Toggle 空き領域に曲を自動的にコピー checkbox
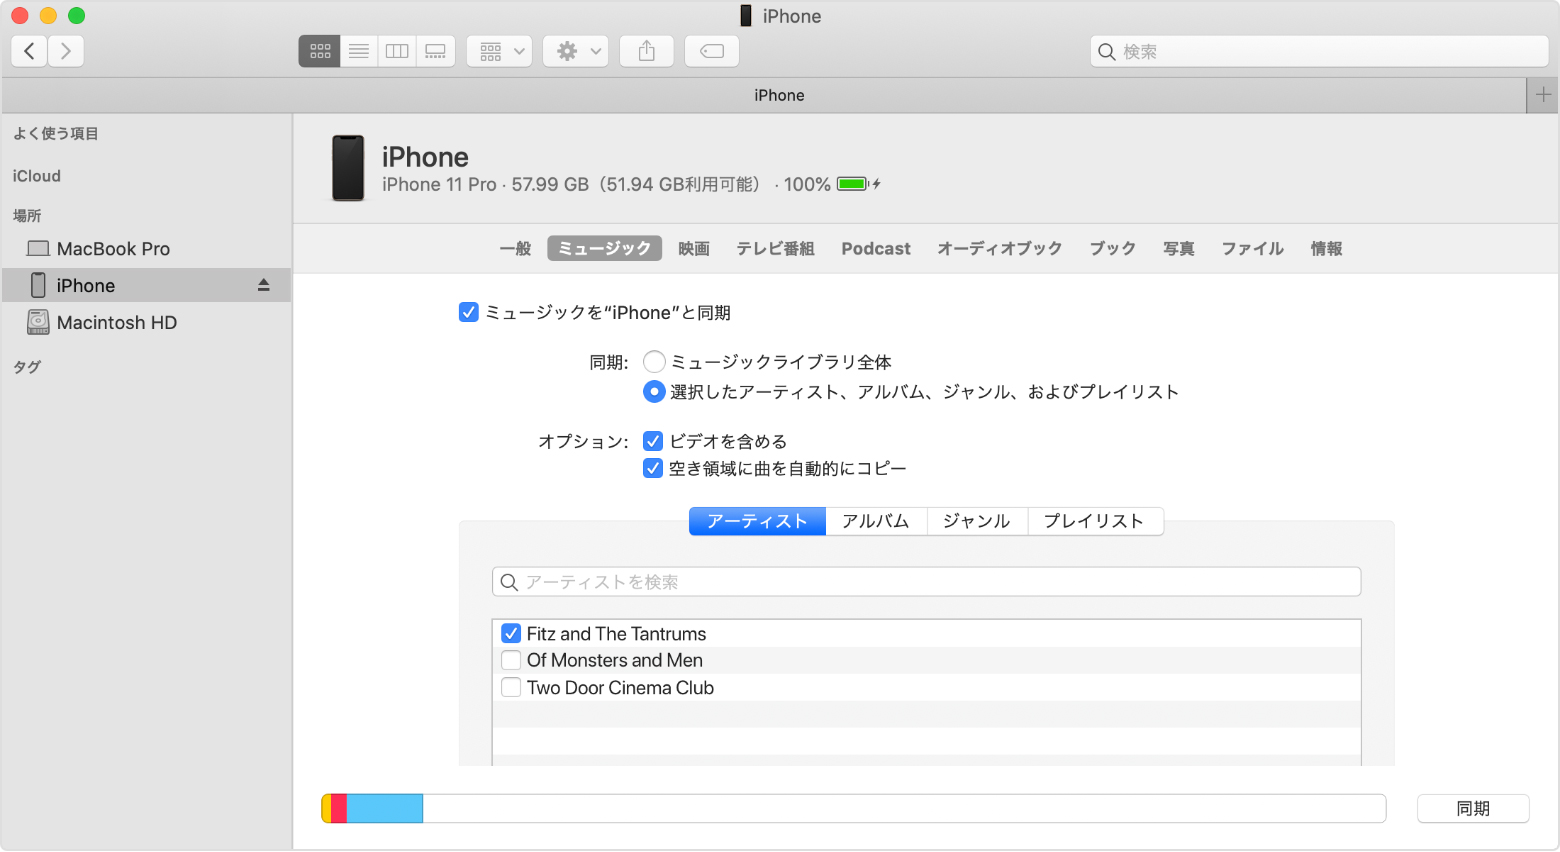This screenshot has width=1560, height=852. click(653, 468)
